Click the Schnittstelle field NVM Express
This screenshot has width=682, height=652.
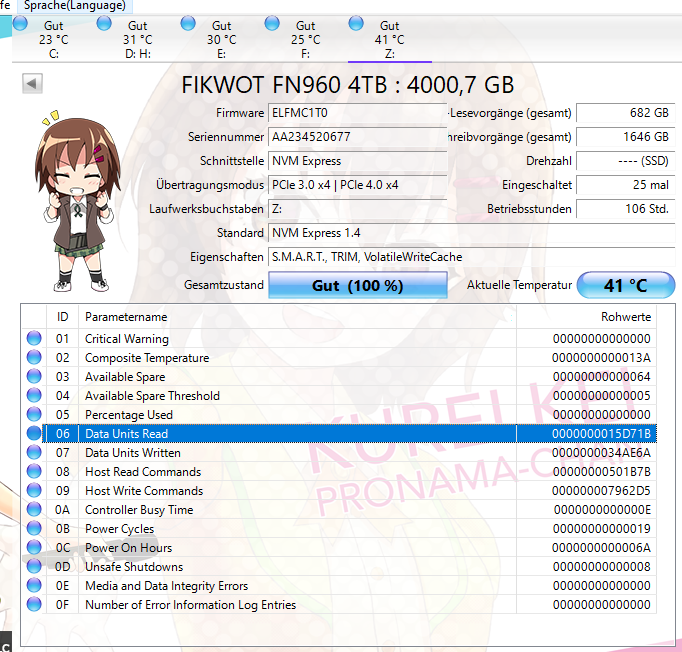tap(358, 161)
